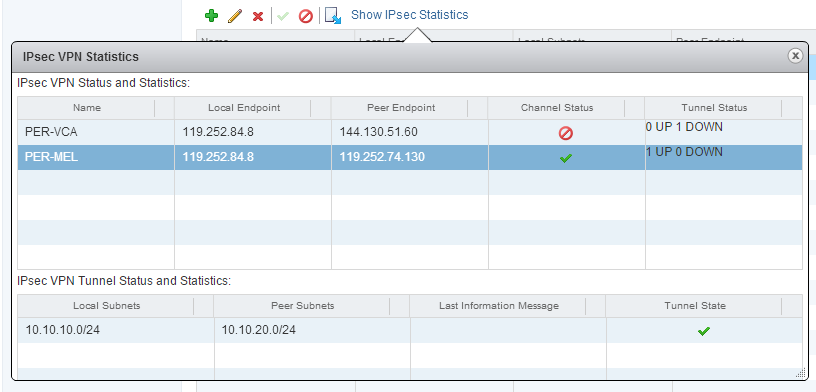
Task: Click the red X delete icon
Action: tap(258, 16)
